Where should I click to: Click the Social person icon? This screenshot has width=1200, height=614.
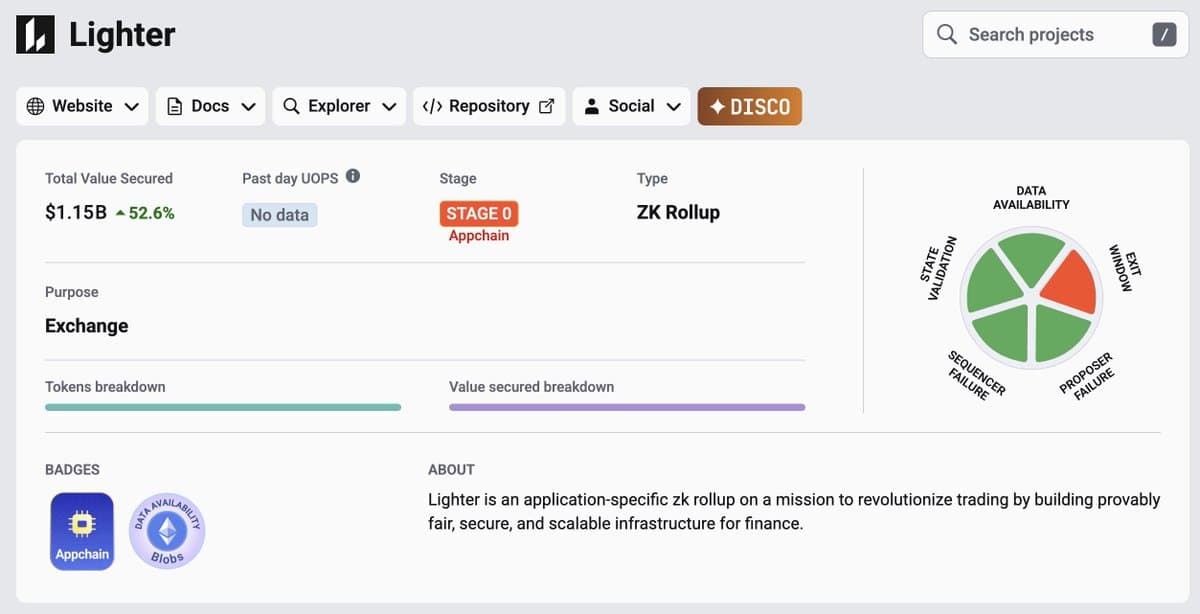click(592, 105)
